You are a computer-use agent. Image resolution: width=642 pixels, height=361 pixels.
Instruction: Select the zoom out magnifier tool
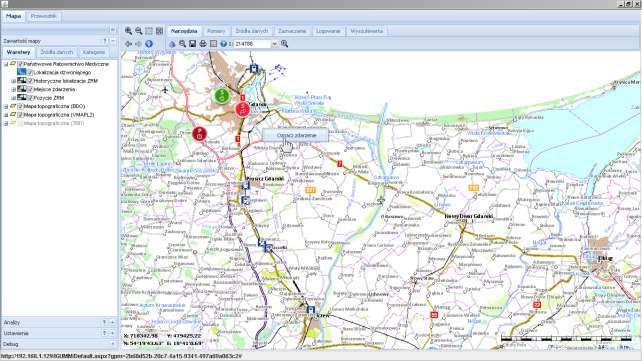tap(139, 31)
